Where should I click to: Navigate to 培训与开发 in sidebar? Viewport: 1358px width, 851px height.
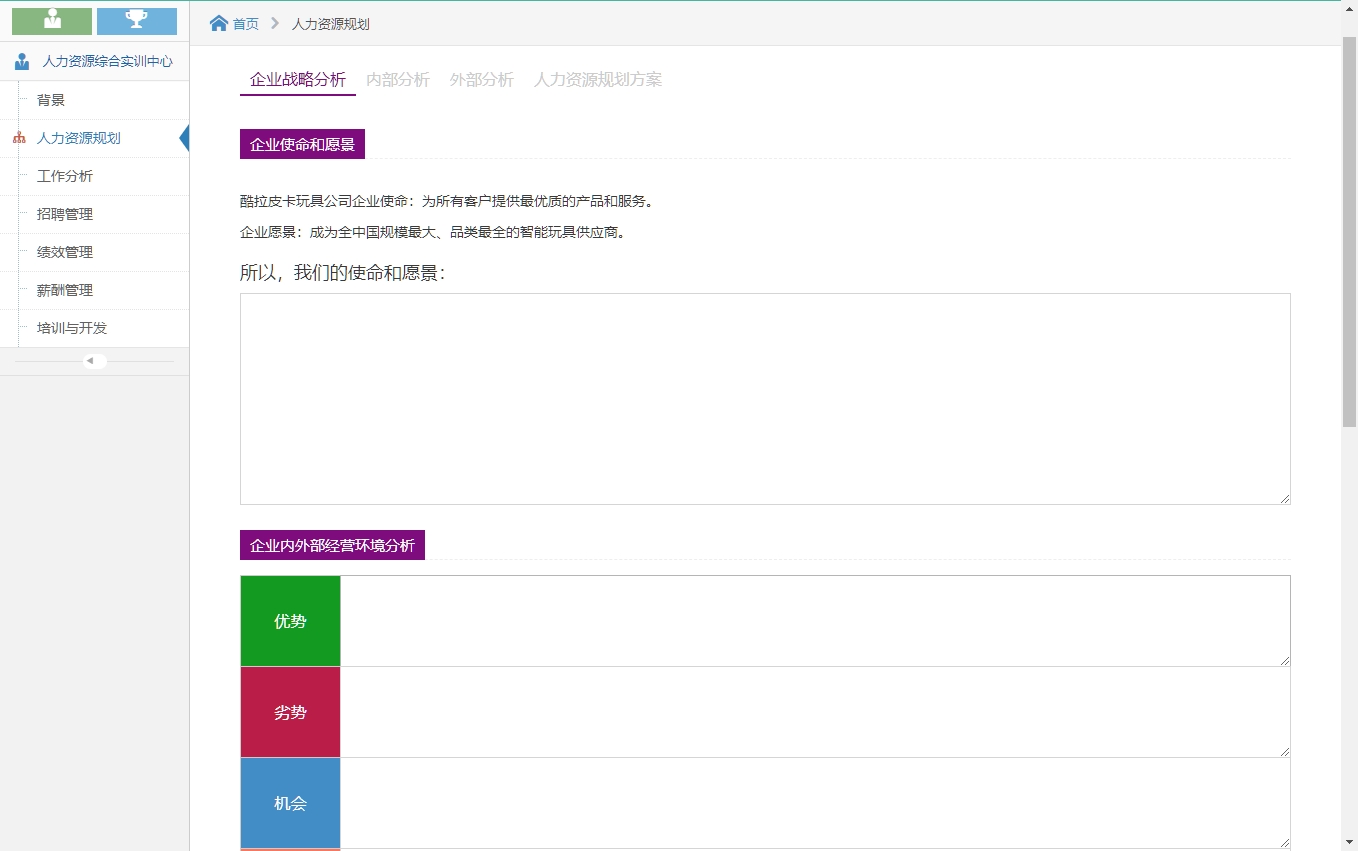tap(72, 328)
